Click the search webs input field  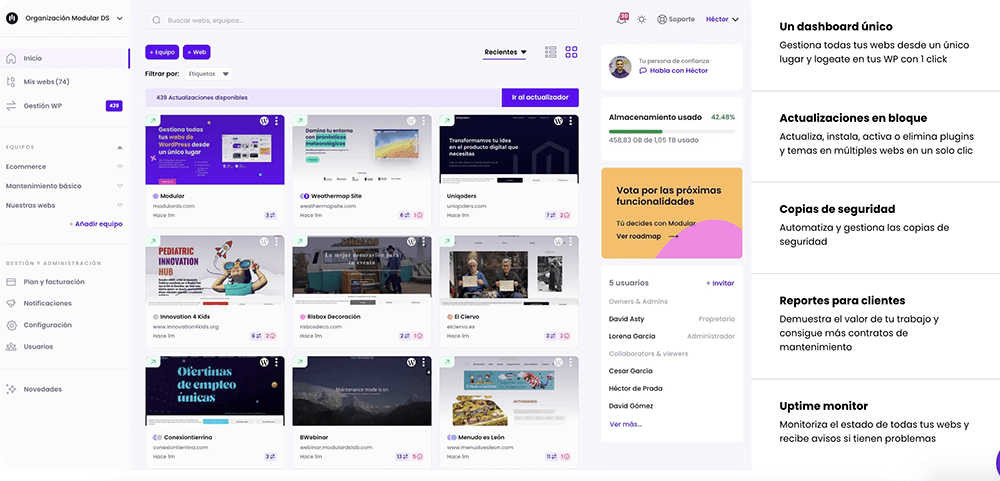(362, 20)
